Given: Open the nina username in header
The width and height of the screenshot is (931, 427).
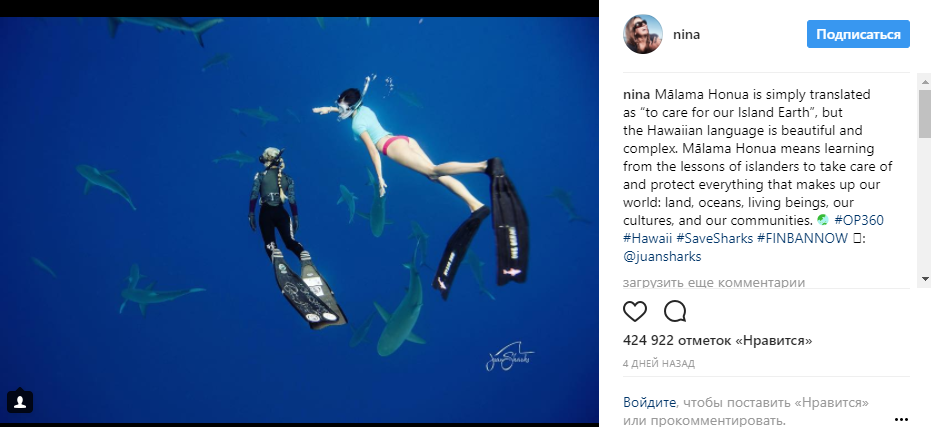Looking at the screenshot, I should (x=686, y=34).
